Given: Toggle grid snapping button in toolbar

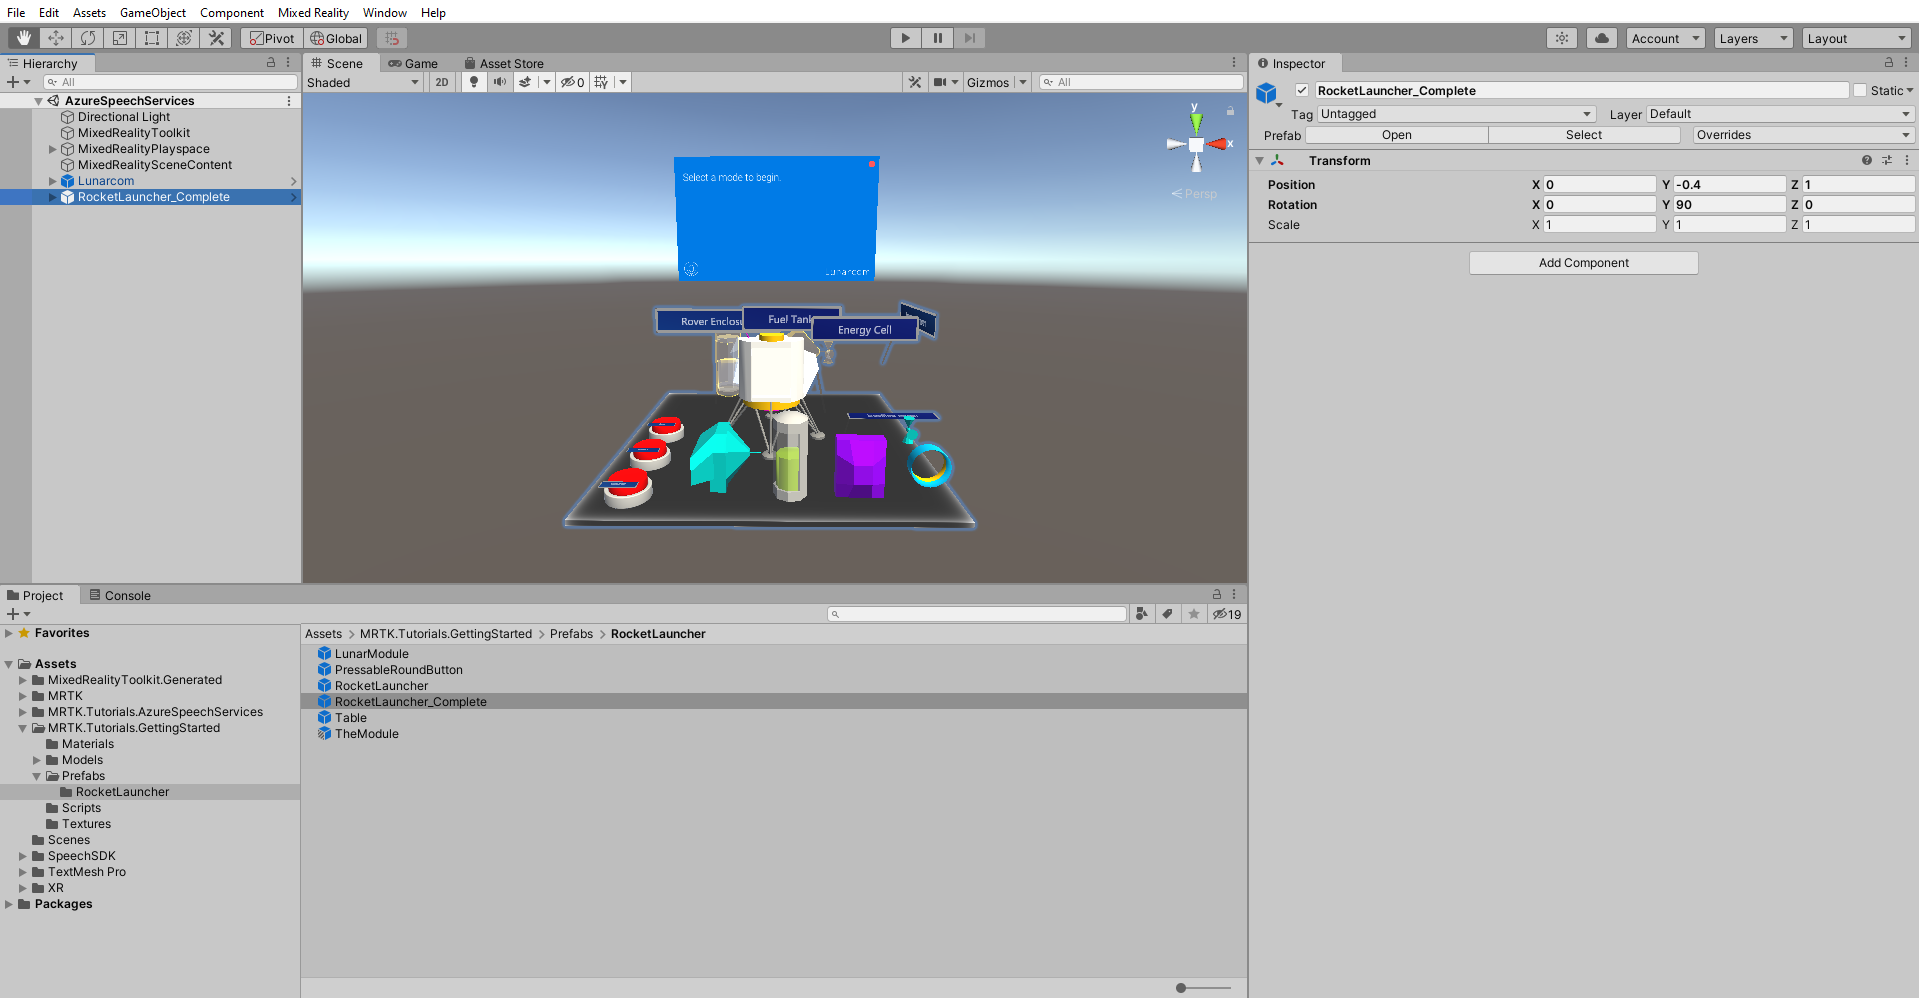Looking at the screenshot, I should pos(392,38).
